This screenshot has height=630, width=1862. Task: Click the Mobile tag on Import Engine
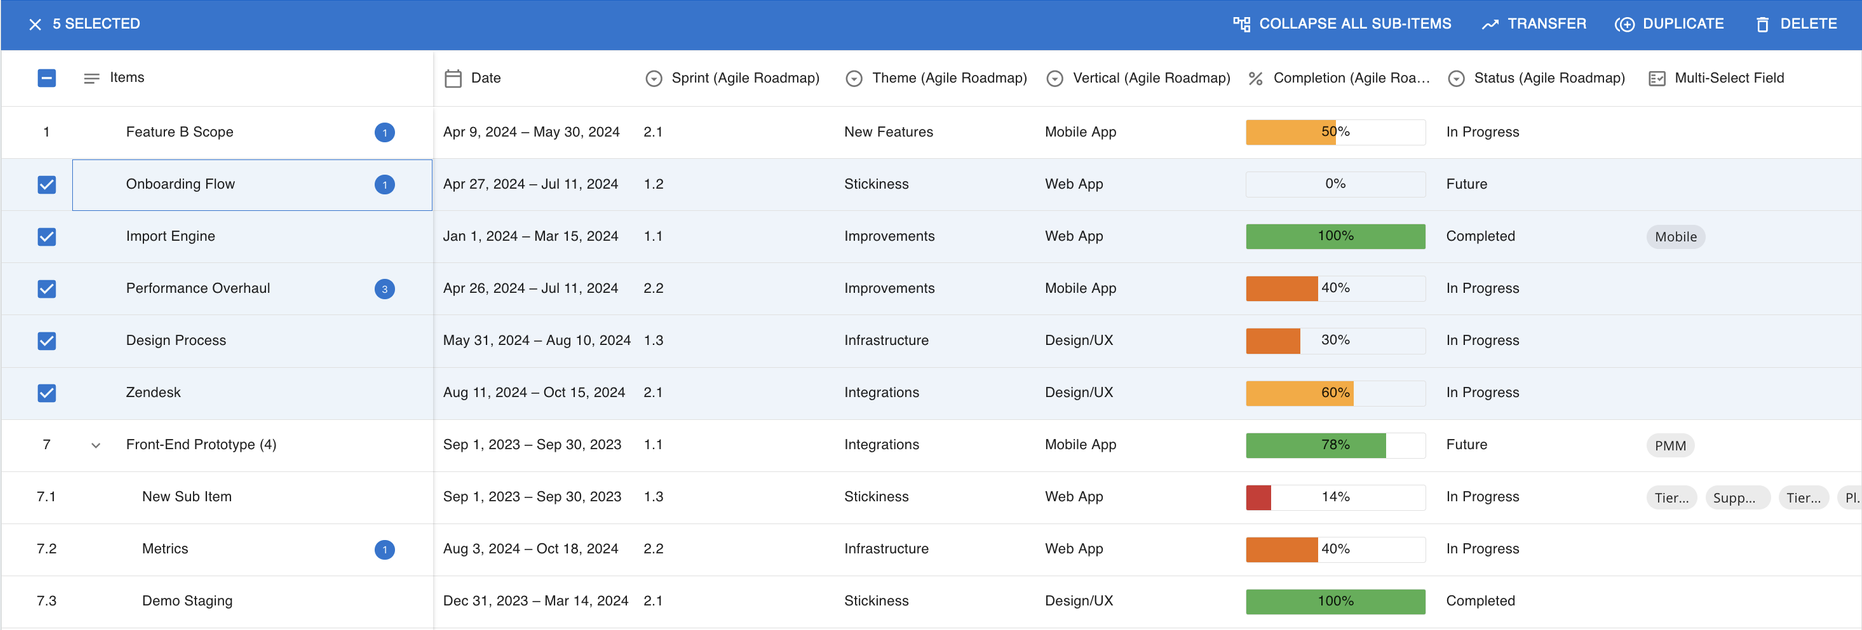tap(1675, 237)
